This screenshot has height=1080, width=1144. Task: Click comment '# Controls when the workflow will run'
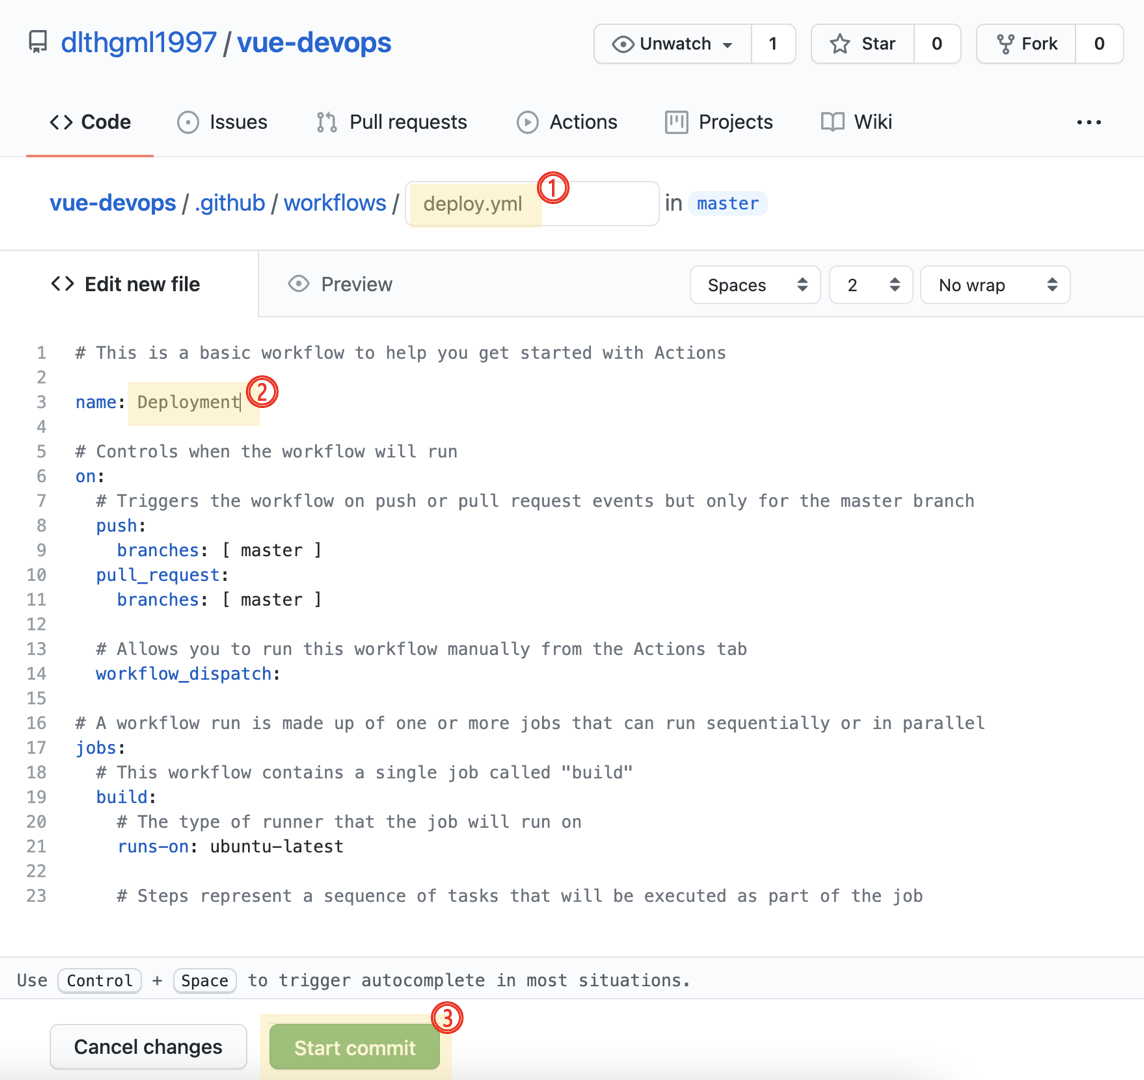click(x=266, y=452)
